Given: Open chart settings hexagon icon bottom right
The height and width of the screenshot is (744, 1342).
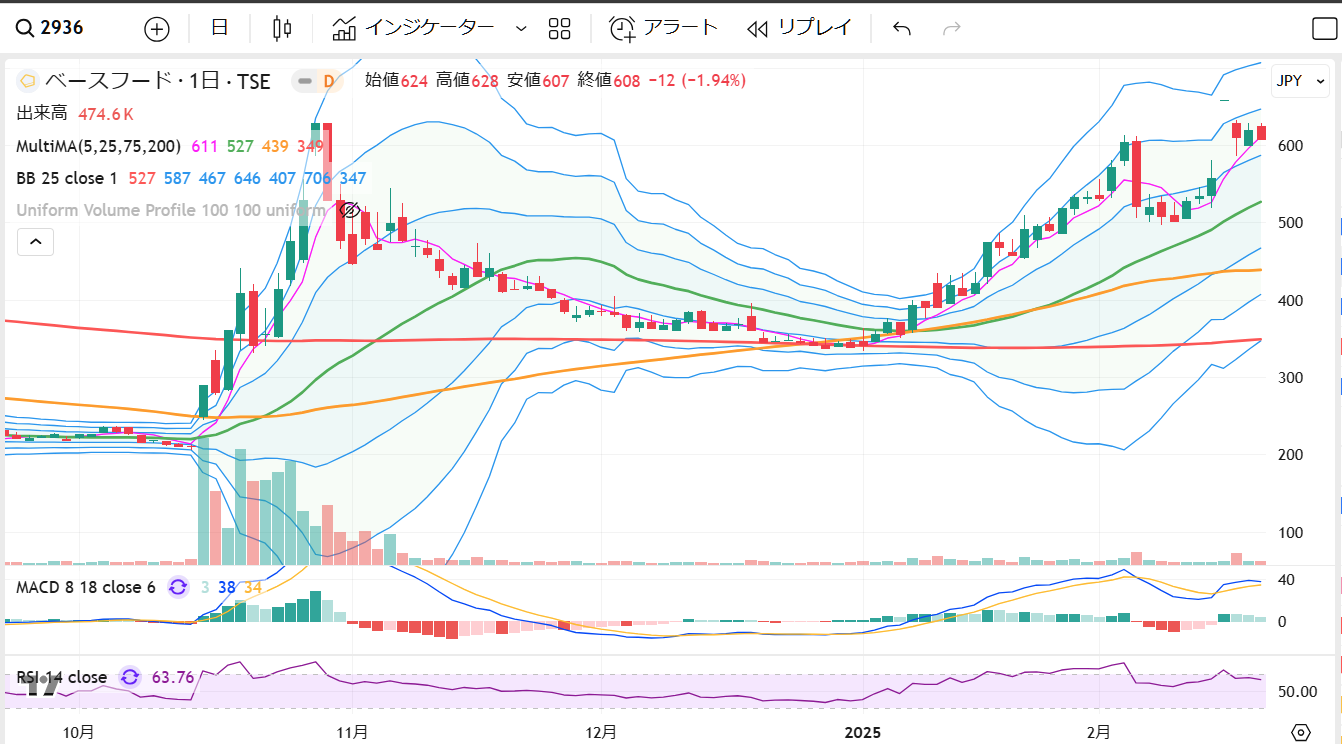Looking at the screenshot, I should [x=1300, y=732].
